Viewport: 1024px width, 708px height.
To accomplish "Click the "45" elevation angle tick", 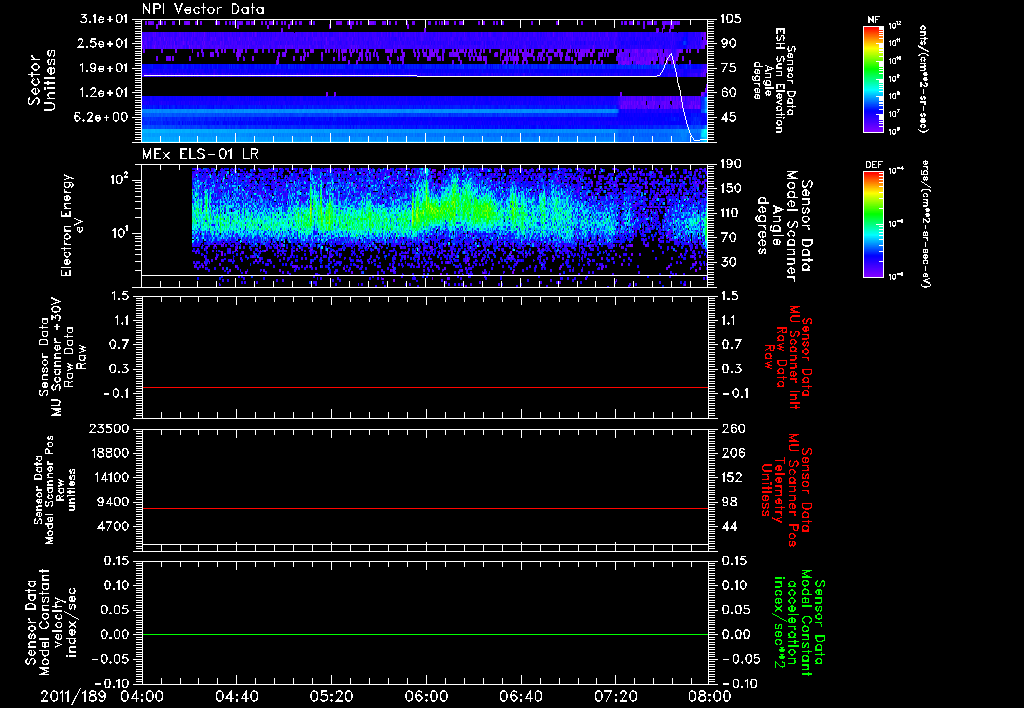I will coord(728,118).
